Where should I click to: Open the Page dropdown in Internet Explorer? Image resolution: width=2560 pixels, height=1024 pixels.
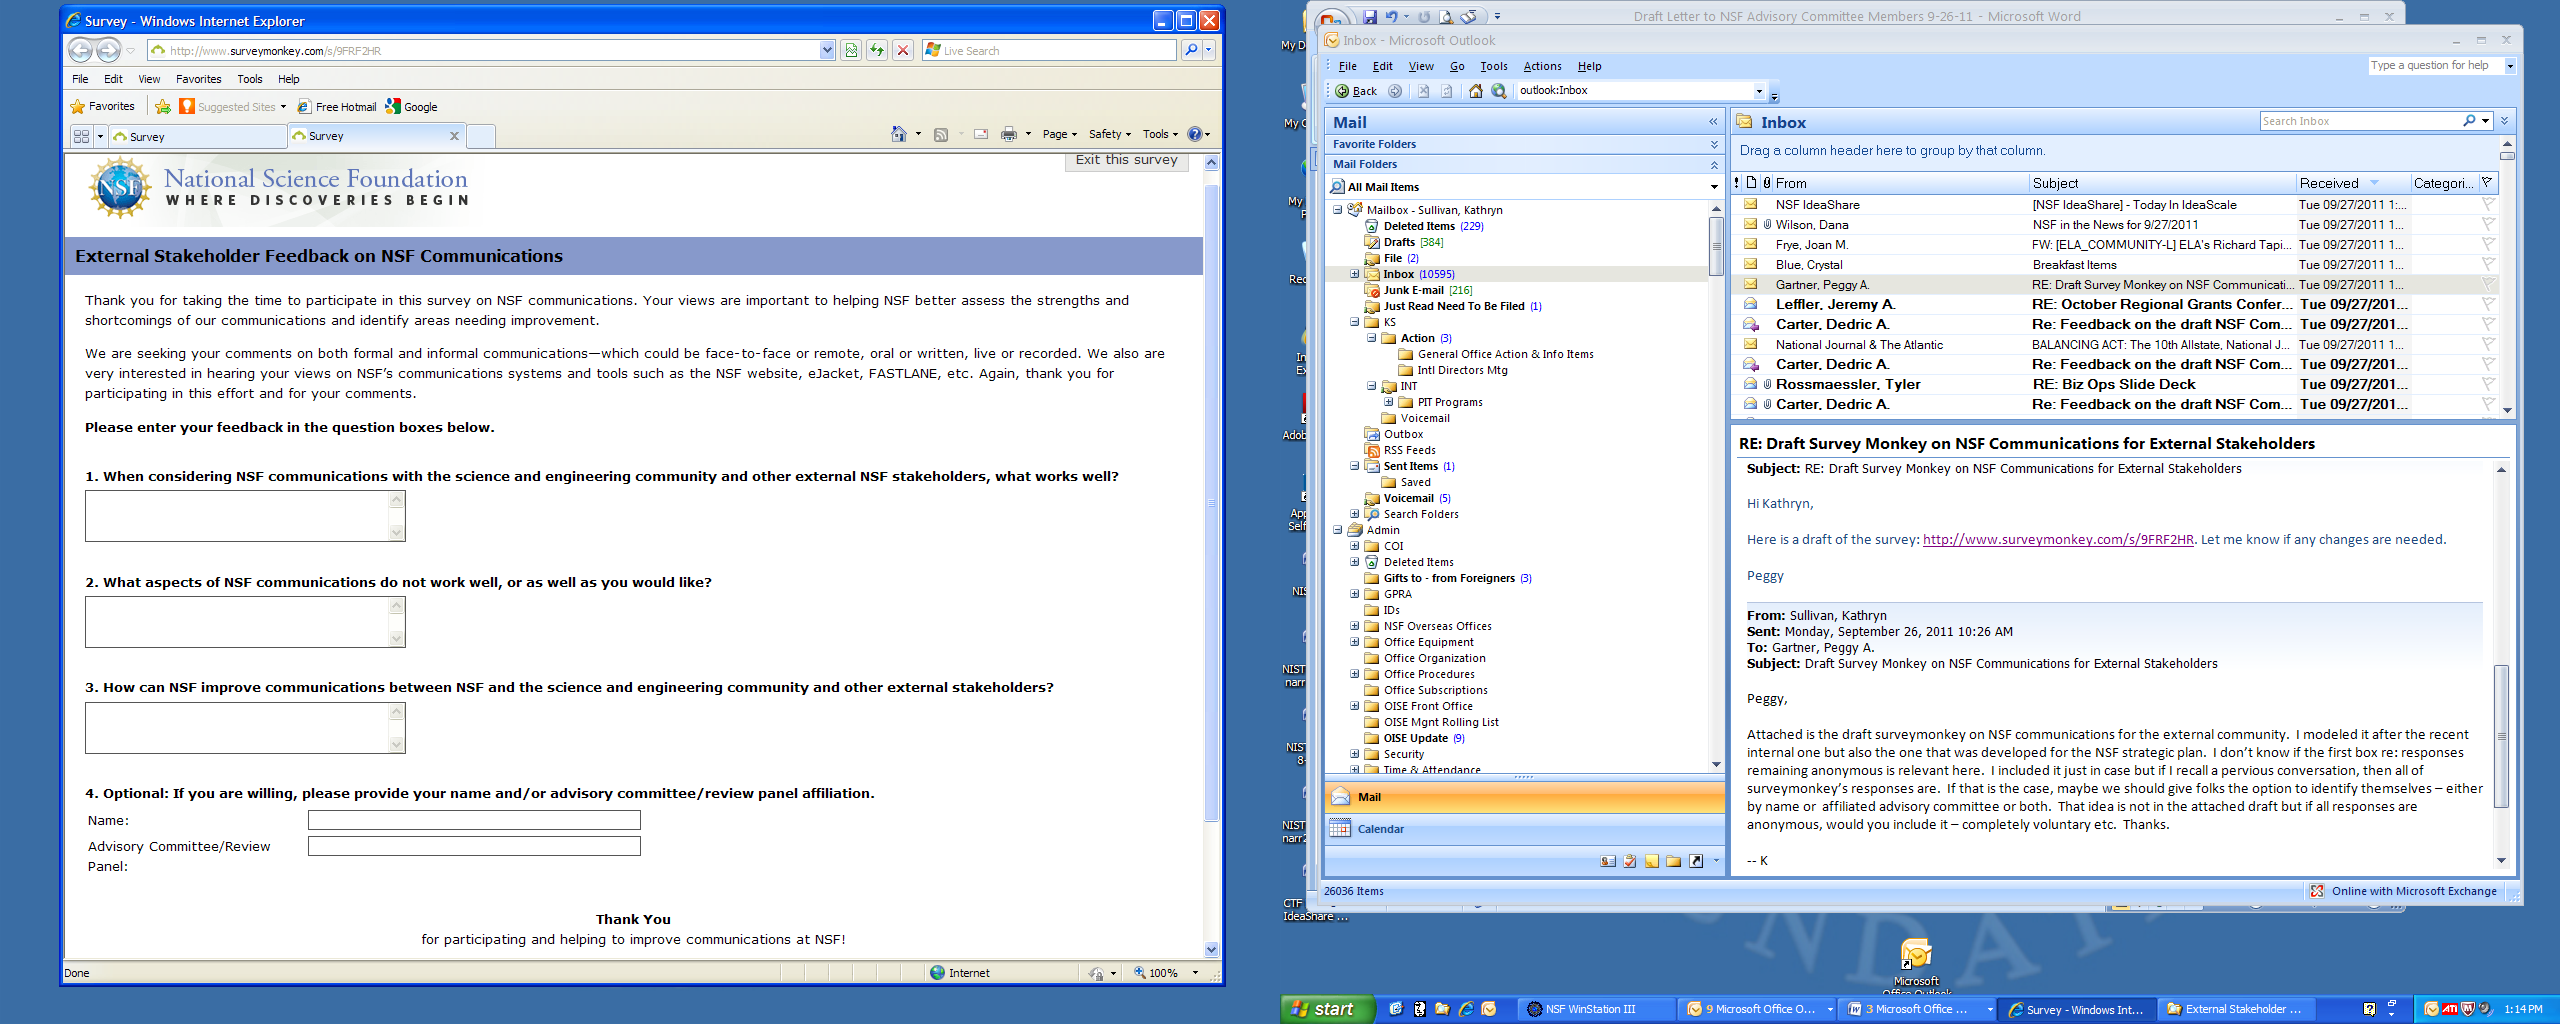tap(1059, 134)
